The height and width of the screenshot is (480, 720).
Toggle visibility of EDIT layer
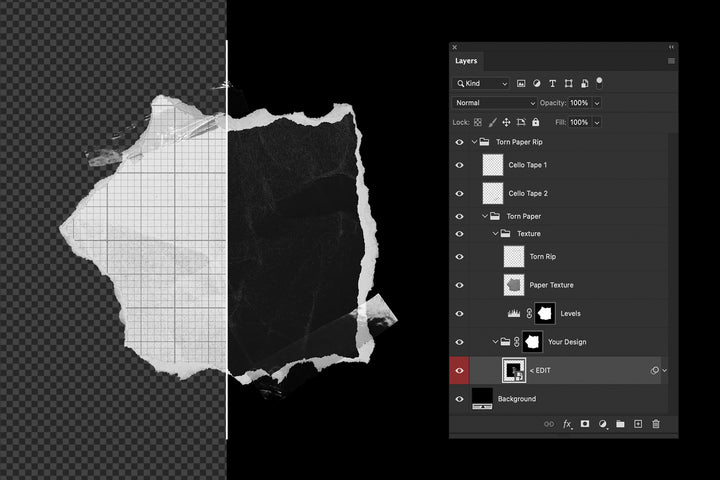pyautogui.click(x=459, y=371)
